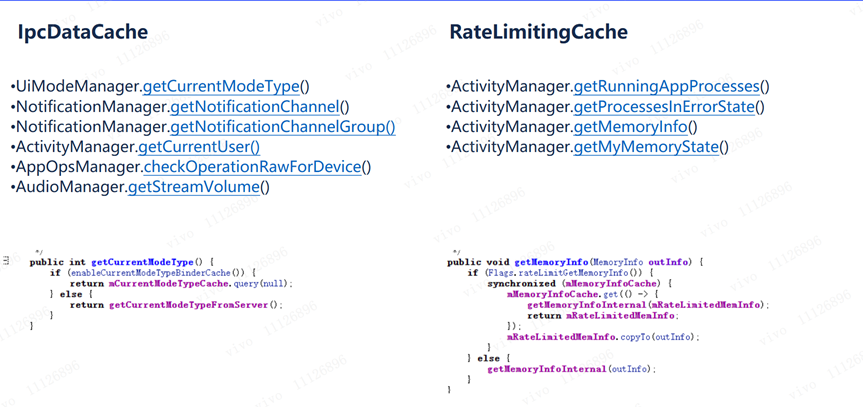Open the getNotificationChannel link
Screen dimensions: 863x407
[254, 107]
